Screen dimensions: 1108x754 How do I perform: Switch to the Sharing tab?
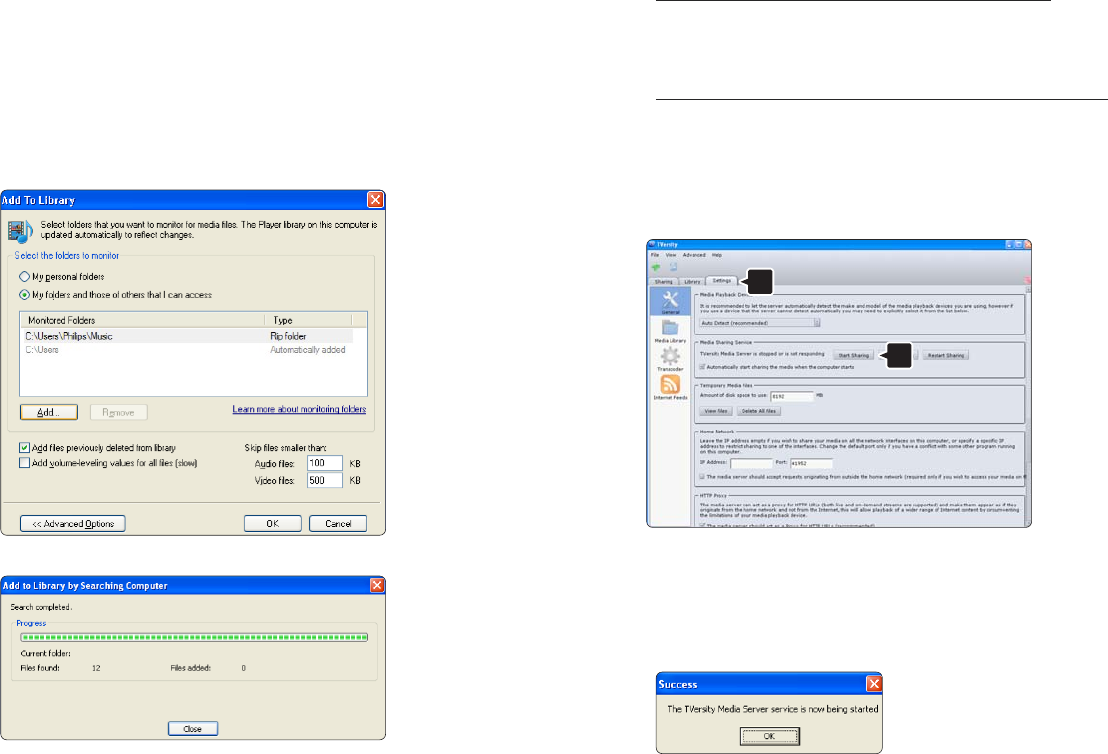click(664, 281)
